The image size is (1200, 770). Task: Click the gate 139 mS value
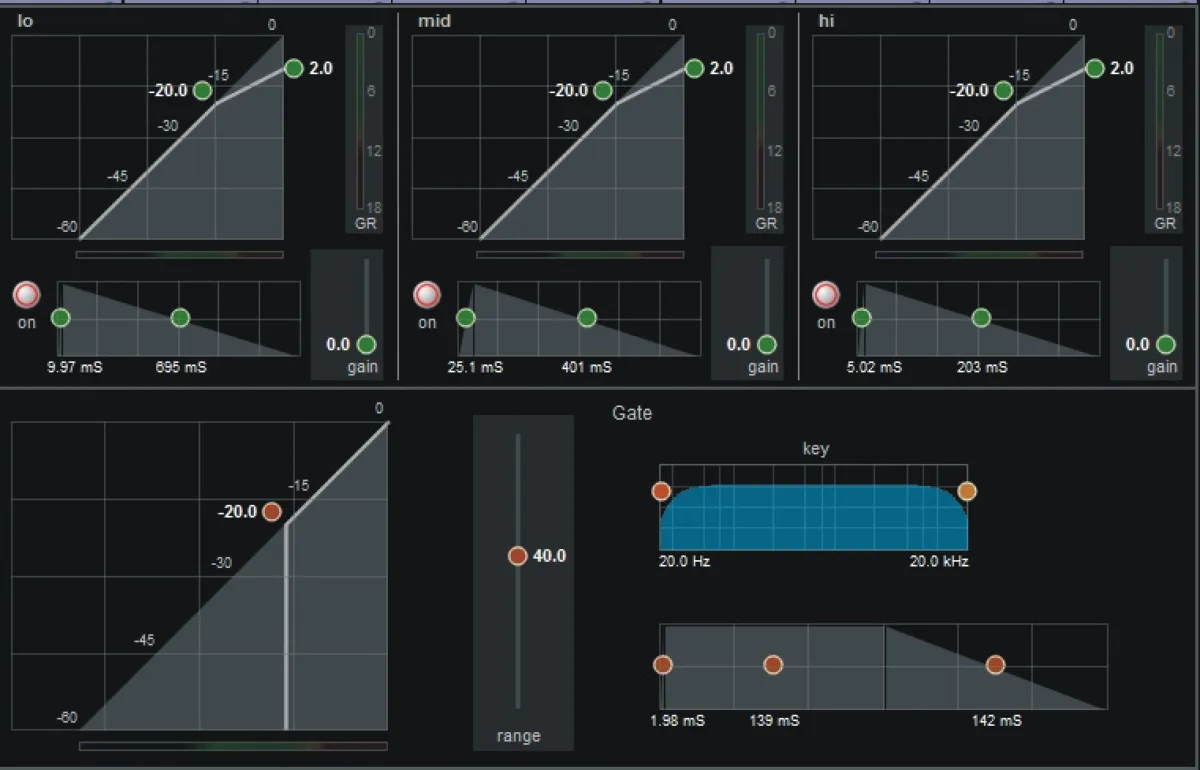(775, 721)
